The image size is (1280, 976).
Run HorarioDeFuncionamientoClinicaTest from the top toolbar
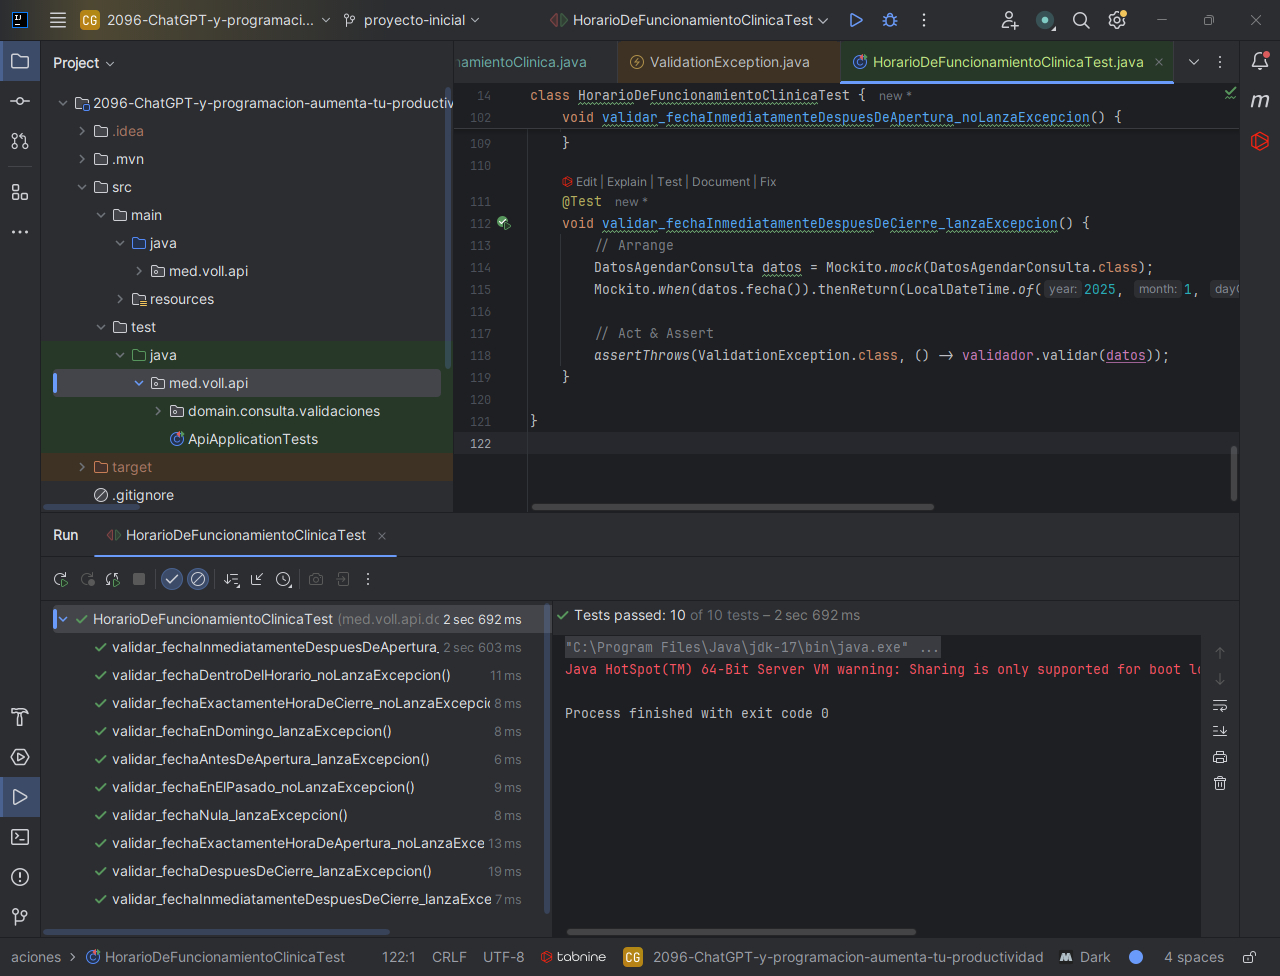(x=855, y=20)
